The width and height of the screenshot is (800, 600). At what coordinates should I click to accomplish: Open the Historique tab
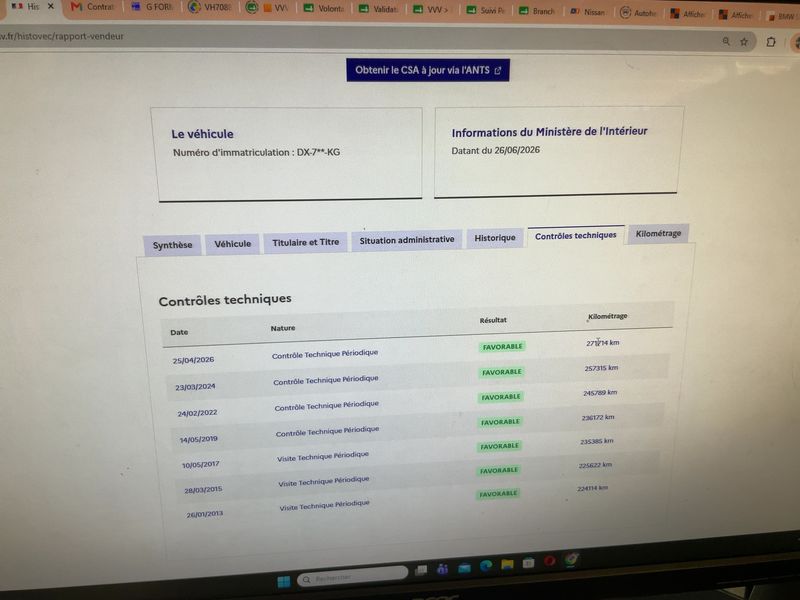click(x=495, y=238)
